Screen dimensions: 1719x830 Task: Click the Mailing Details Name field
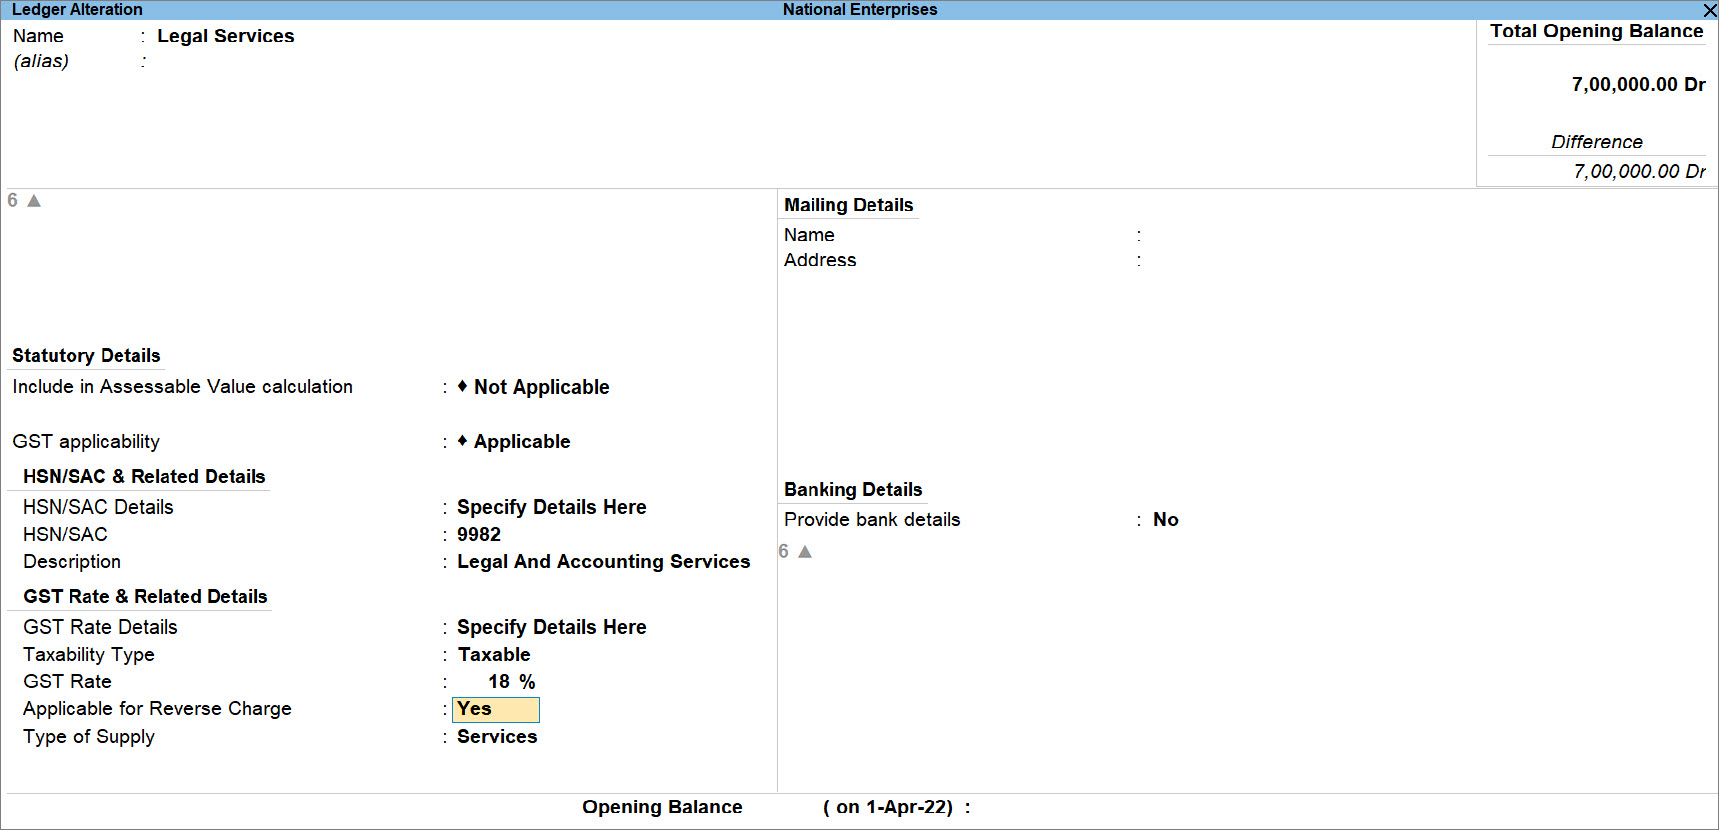tap(1300, 235)
